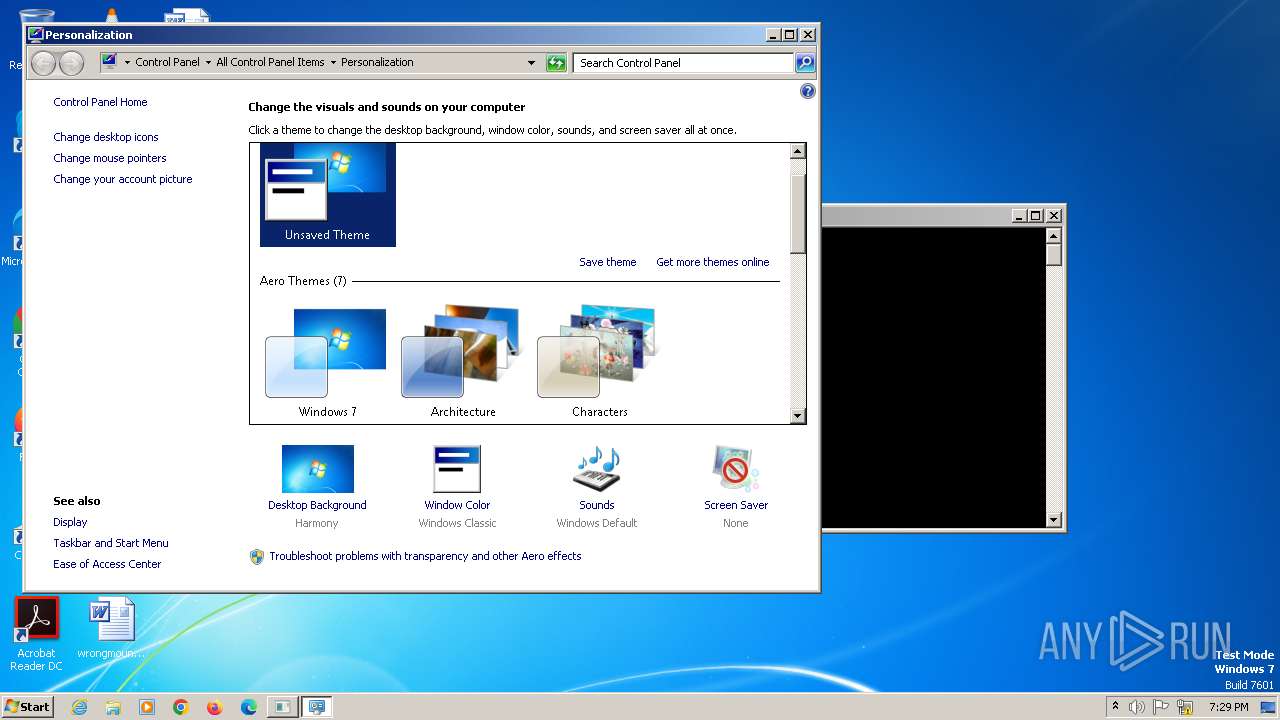Select the Unsaved Theme thumbnail
The width and height of the screenshot is (1280, 720).
[x=328, y=194]
